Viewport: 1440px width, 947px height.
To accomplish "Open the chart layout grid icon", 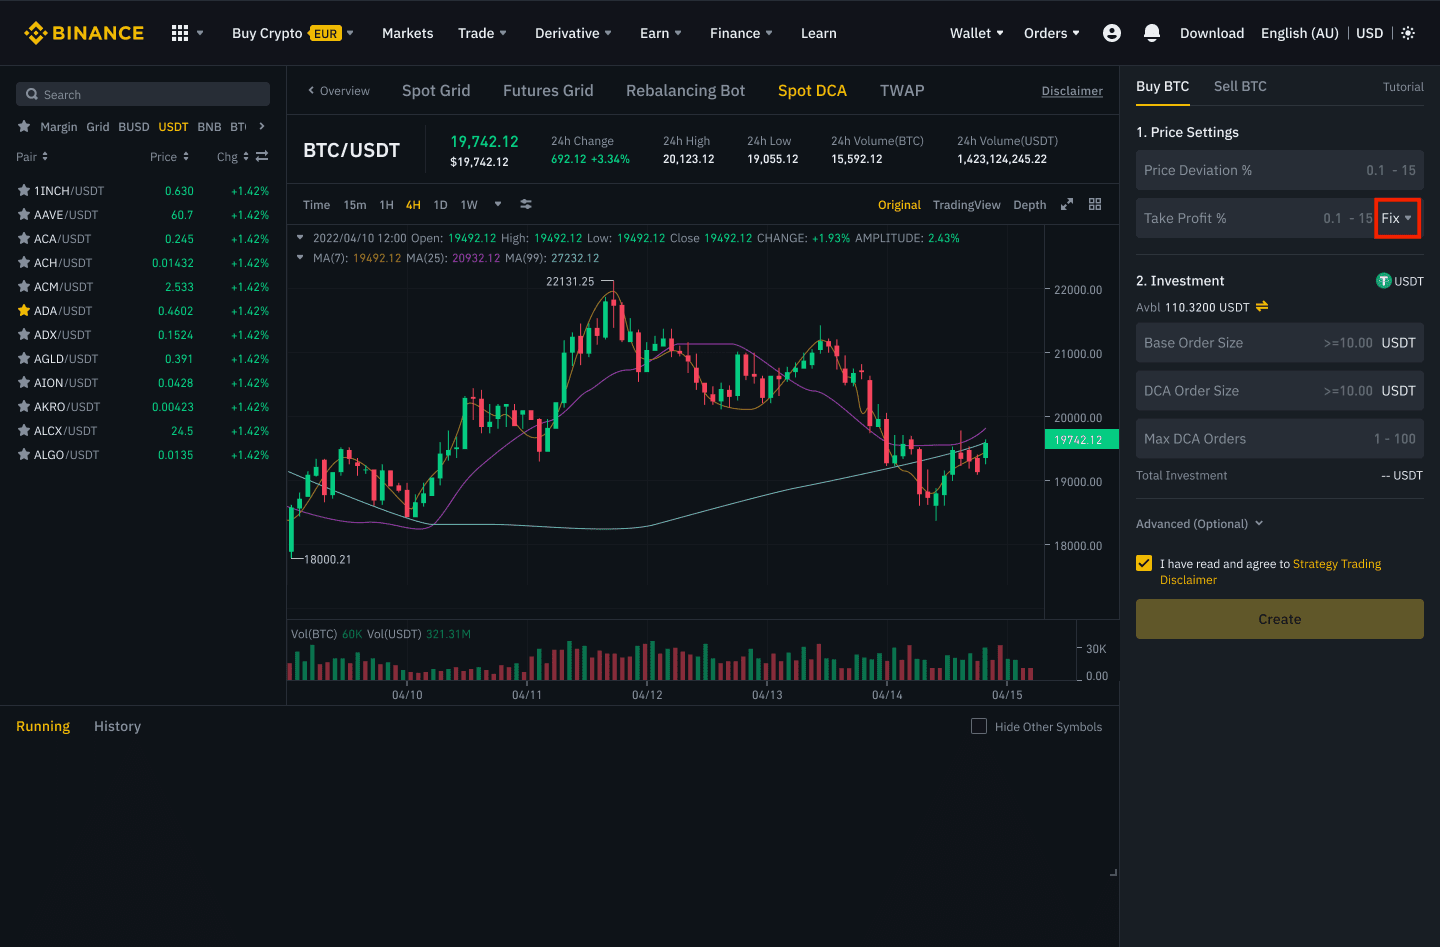I will (x=1095, y=204).
